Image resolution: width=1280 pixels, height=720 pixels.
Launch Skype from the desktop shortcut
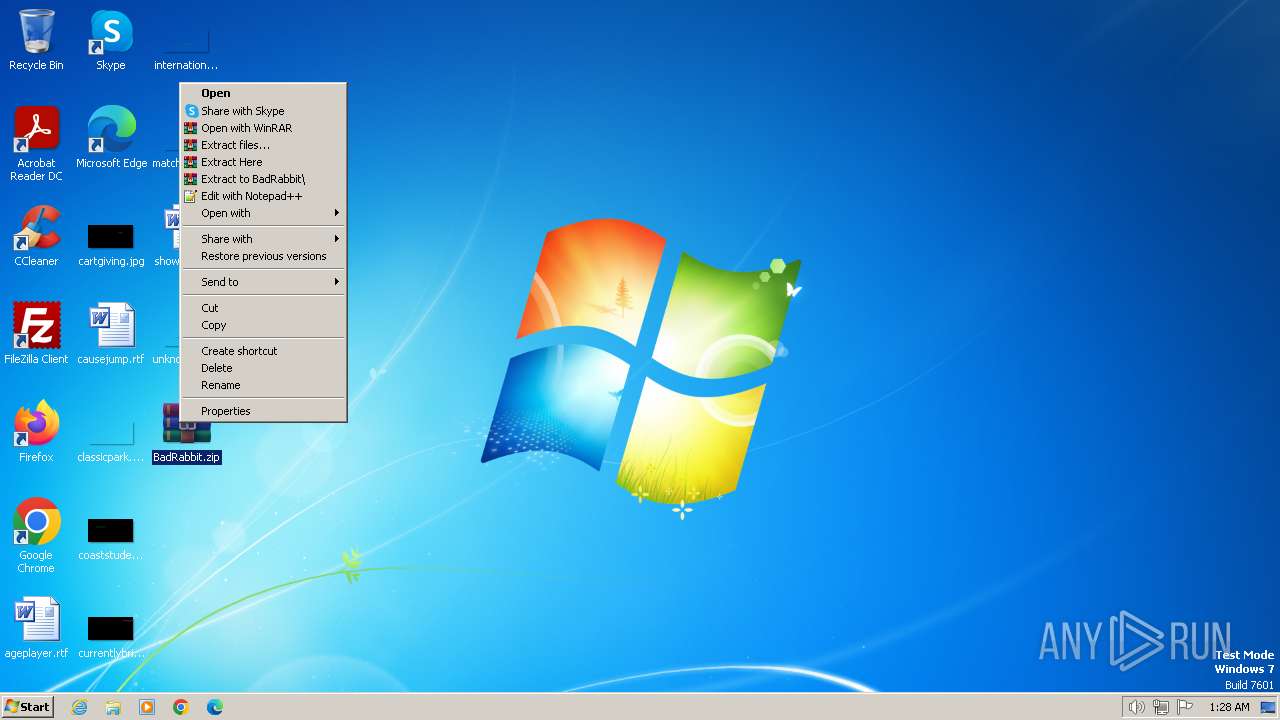[x=111, y=40]
